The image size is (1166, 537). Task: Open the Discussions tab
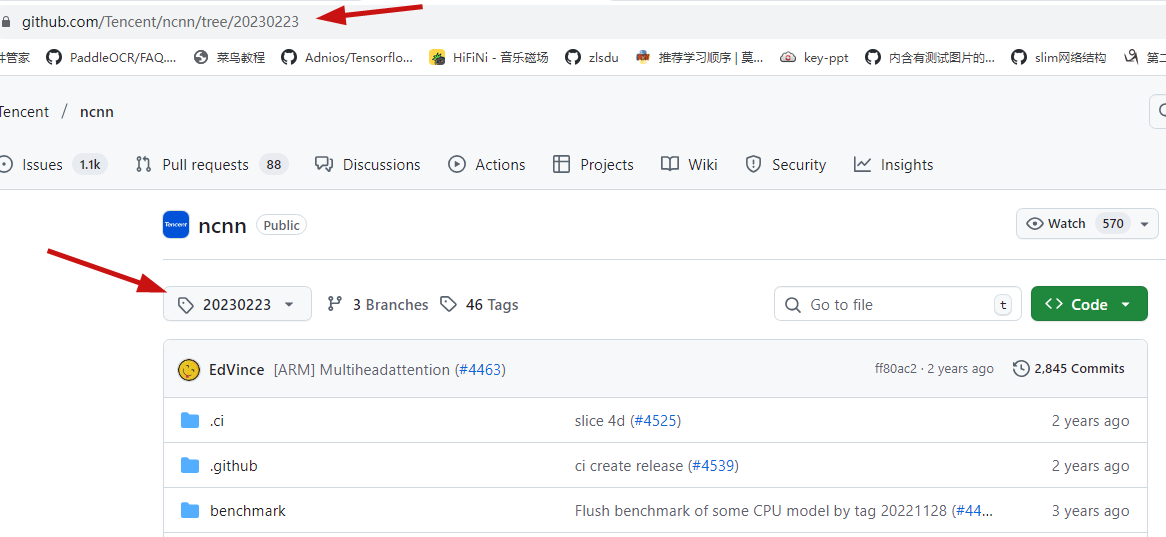367,164
